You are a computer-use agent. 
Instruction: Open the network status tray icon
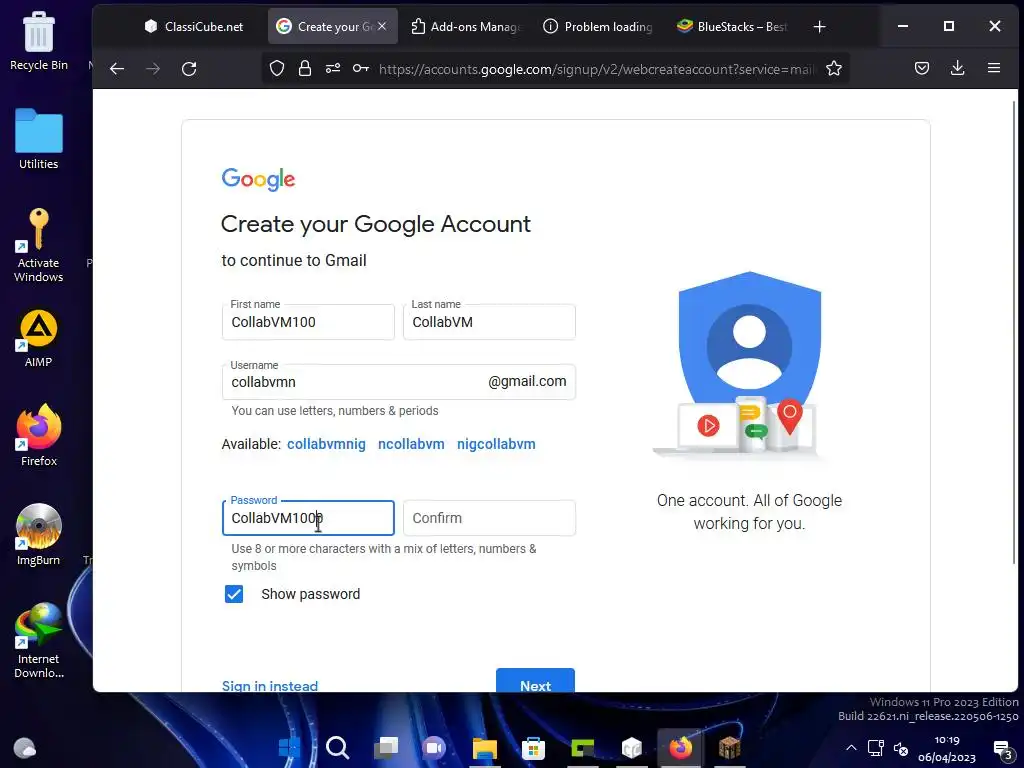point(876,748)
